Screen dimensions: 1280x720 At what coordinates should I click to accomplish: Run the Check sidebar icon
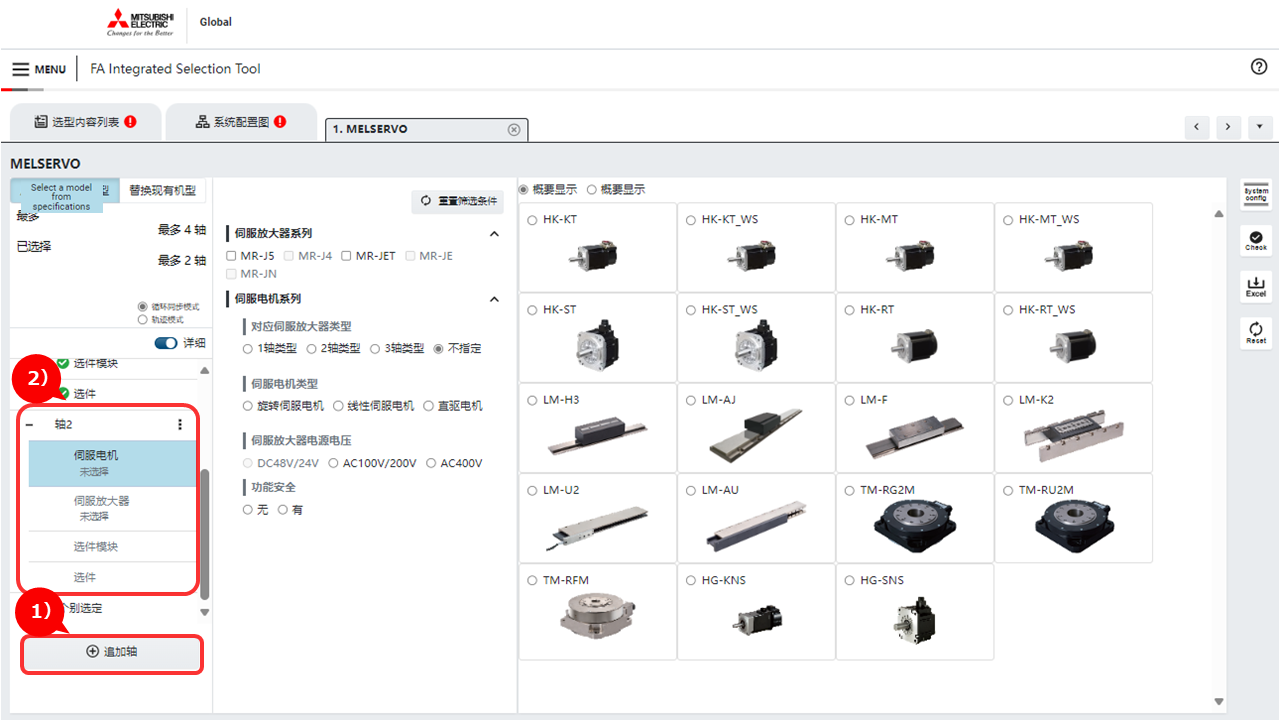point(1256,240)
